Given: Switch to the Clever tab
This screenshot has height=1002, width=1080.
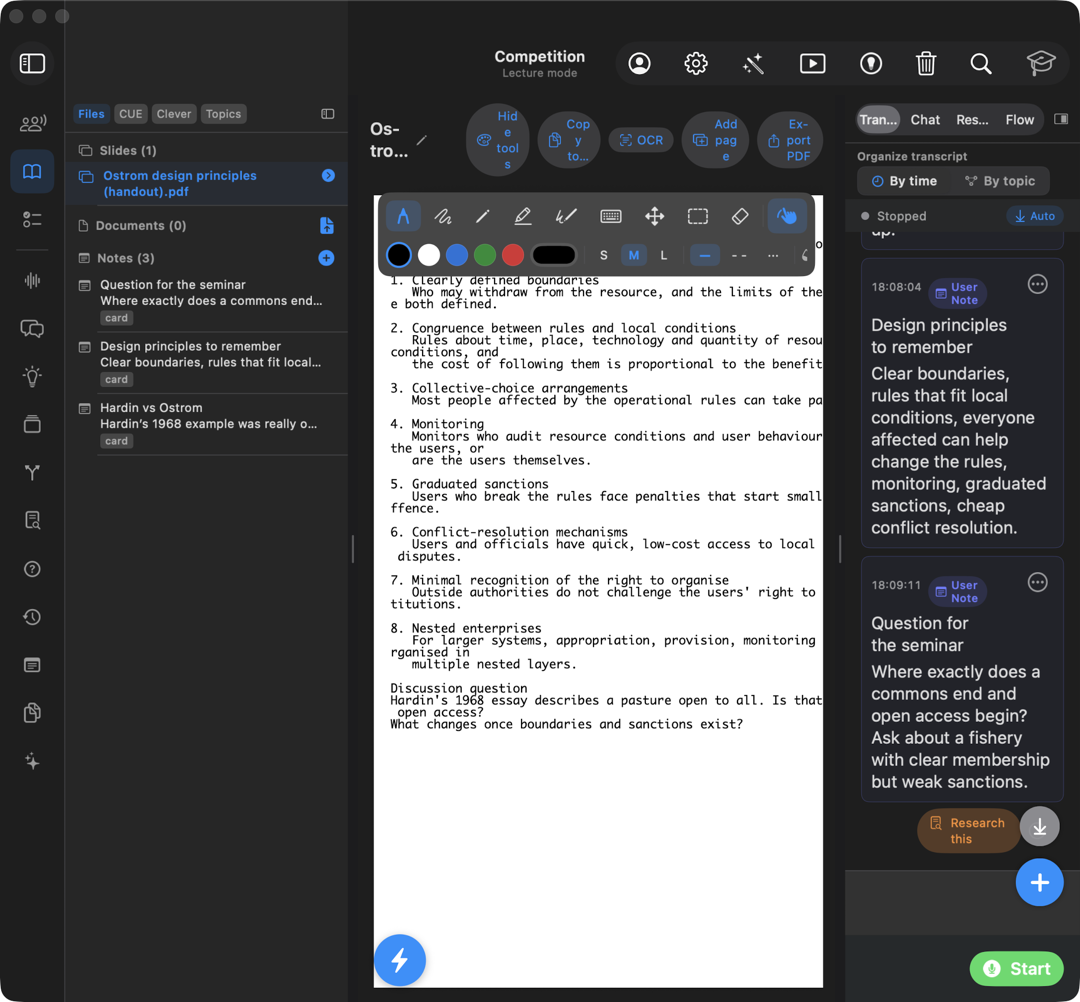Looking at the screenshot, I should click(174, 114).
